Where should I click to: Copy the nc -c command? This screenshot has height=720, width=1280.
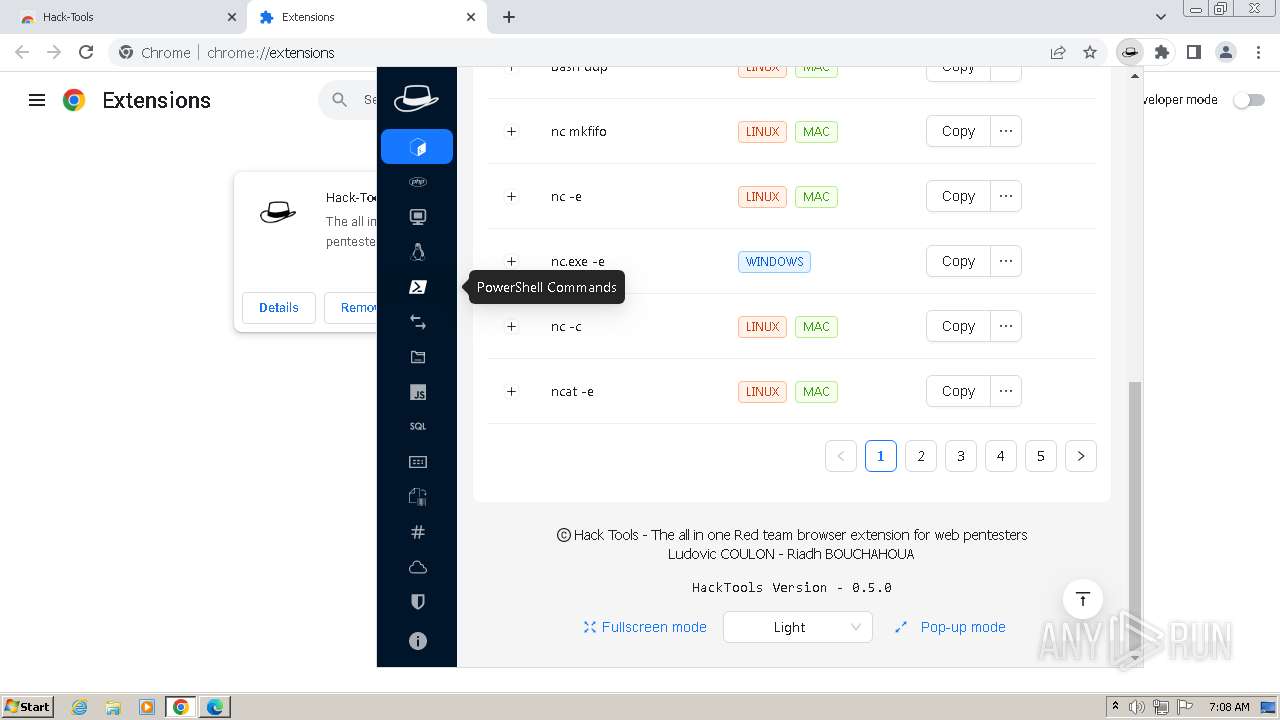[x=958, y=326]
